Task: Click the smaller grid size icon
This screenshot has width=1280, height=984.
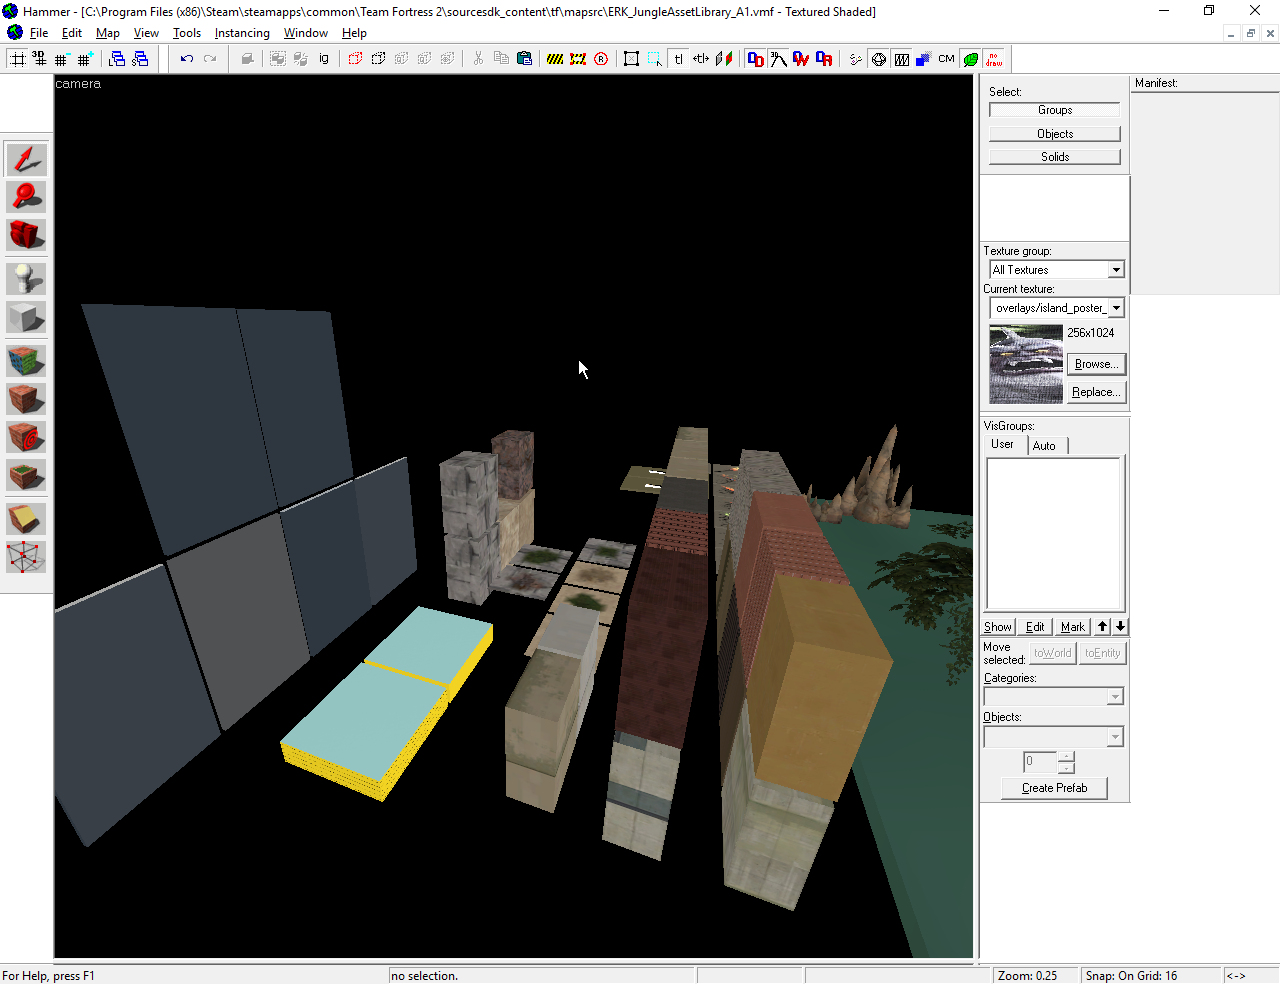Action: point(61,59)
